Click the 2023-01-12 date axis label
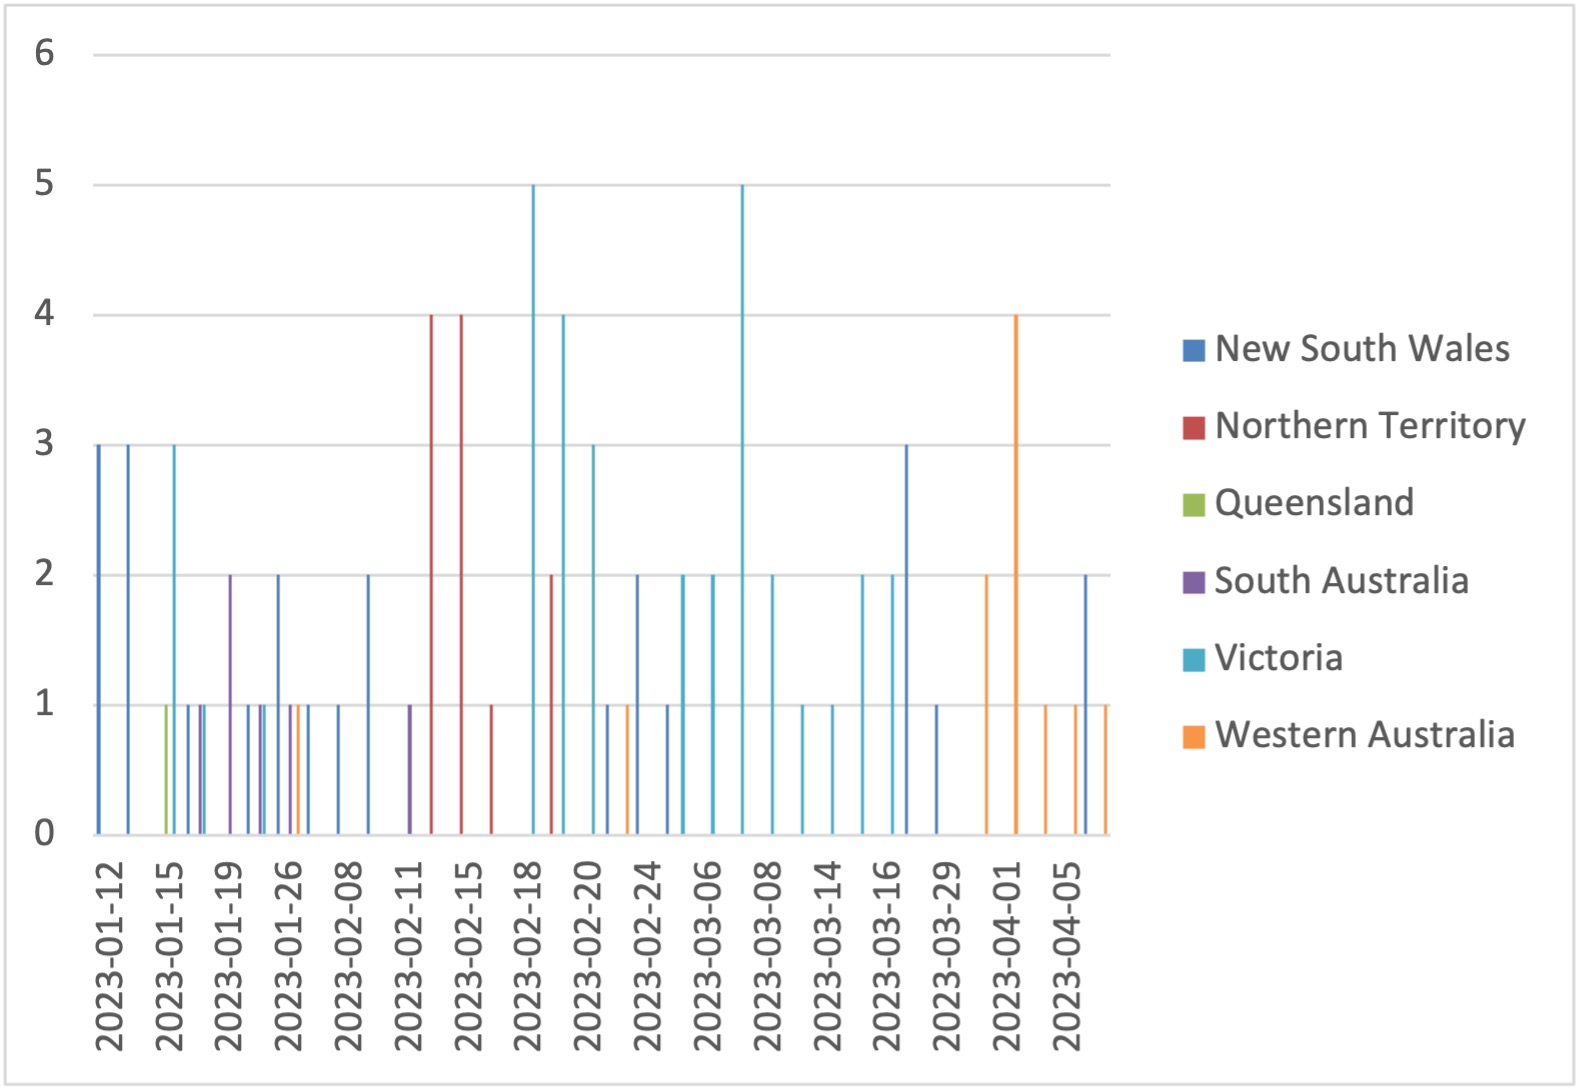Viewport: 1581px width, 1090px height. pyautogui.click(x=110, y=956)
